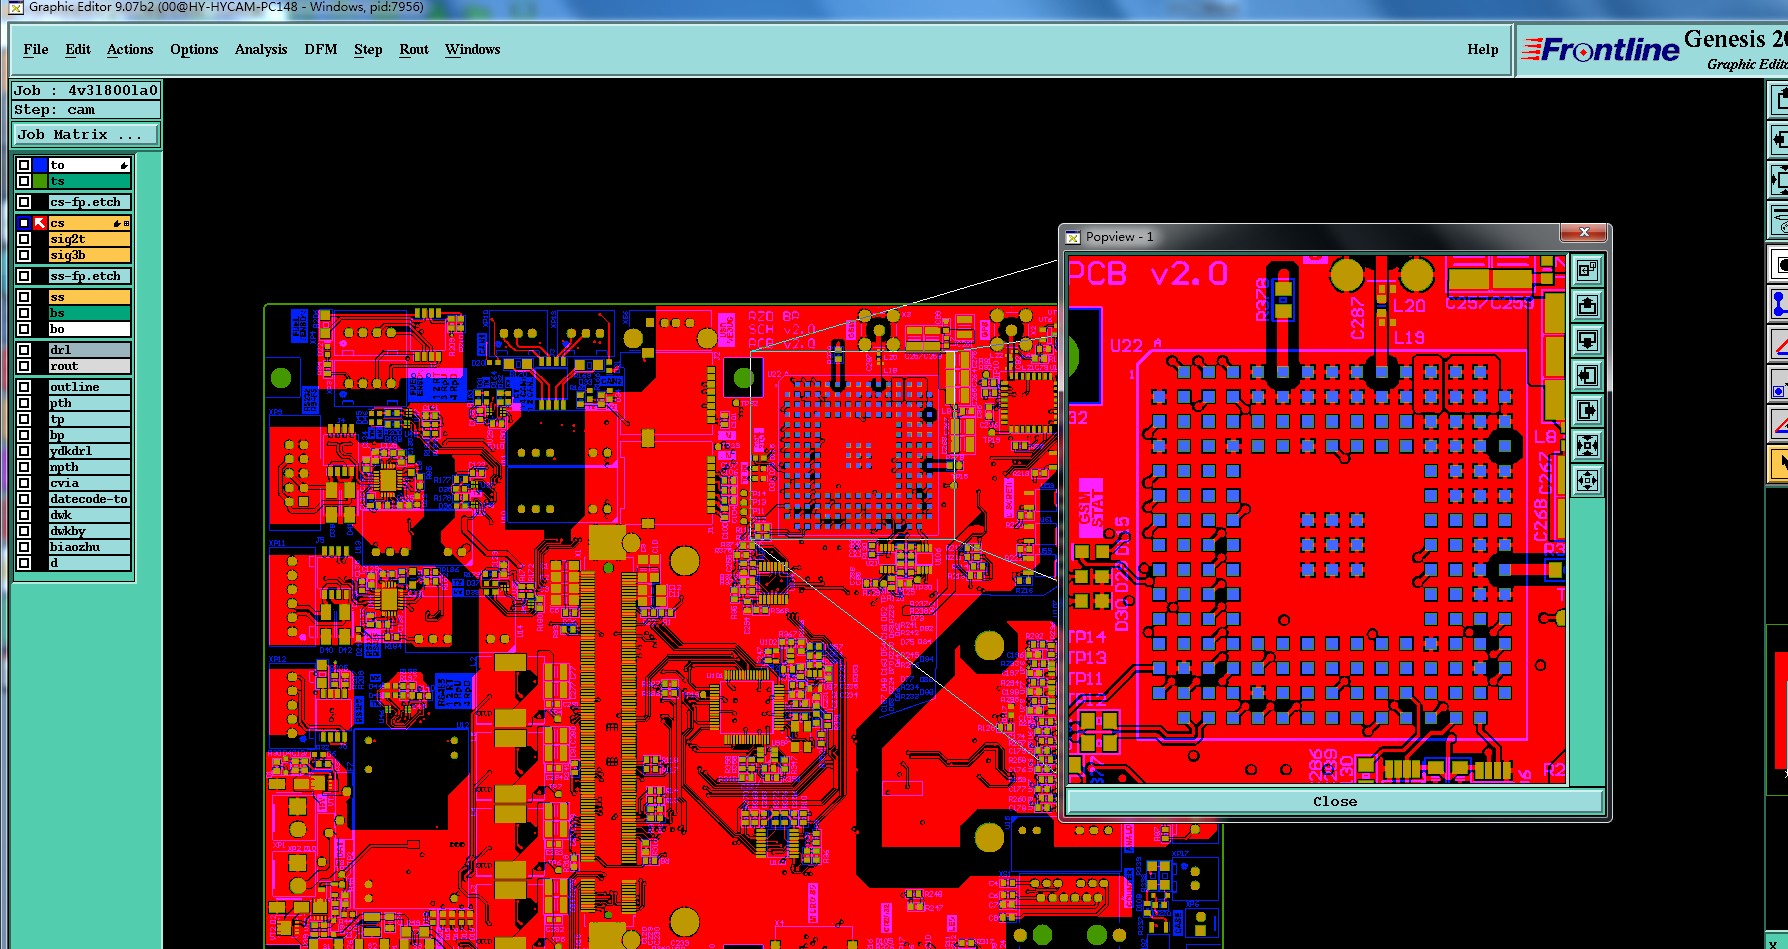Enable display checkbox for biaozhu layer

(24, 547)
